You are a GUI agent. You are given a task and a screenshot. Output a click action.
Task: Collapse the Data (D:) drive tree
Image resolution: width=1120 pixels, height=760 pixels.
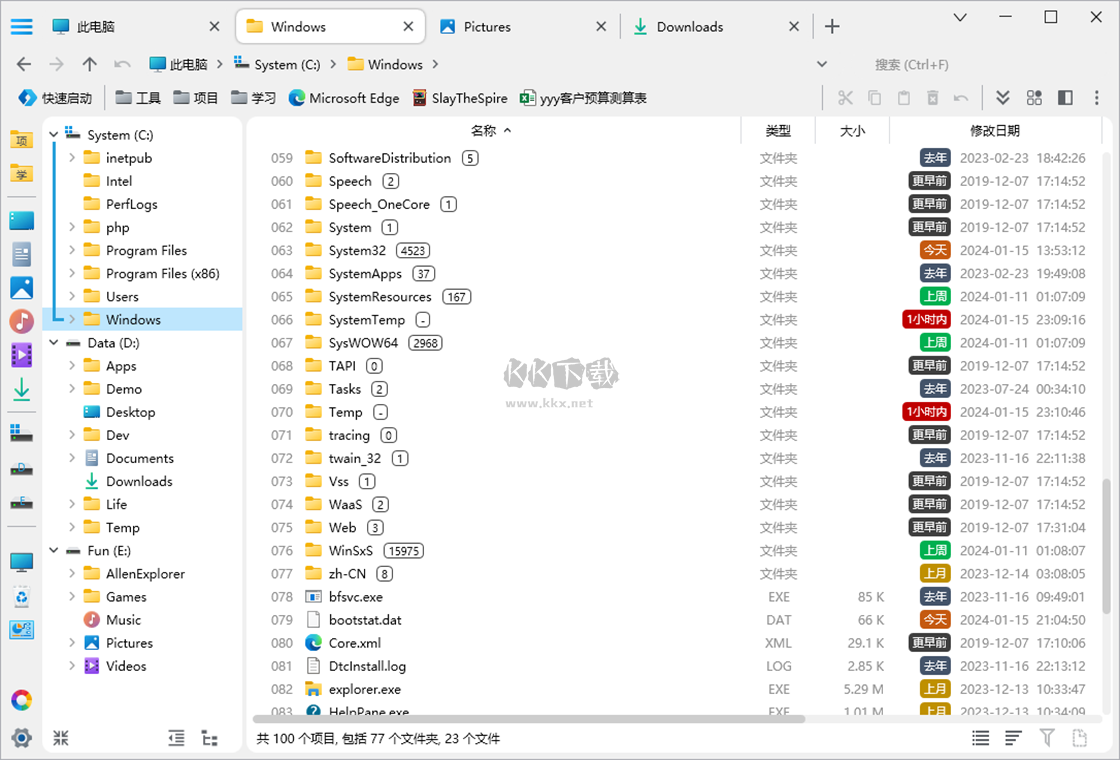(54, 343)
